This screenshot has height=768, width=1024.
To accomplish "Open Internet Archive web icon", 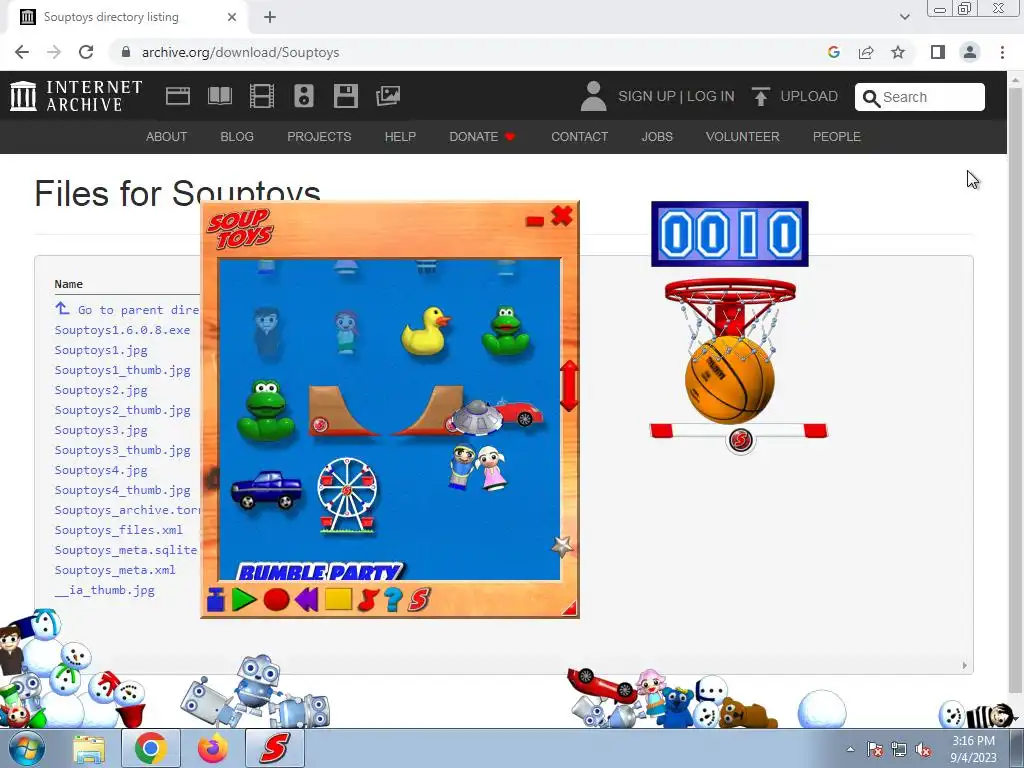I will [178, 96].
